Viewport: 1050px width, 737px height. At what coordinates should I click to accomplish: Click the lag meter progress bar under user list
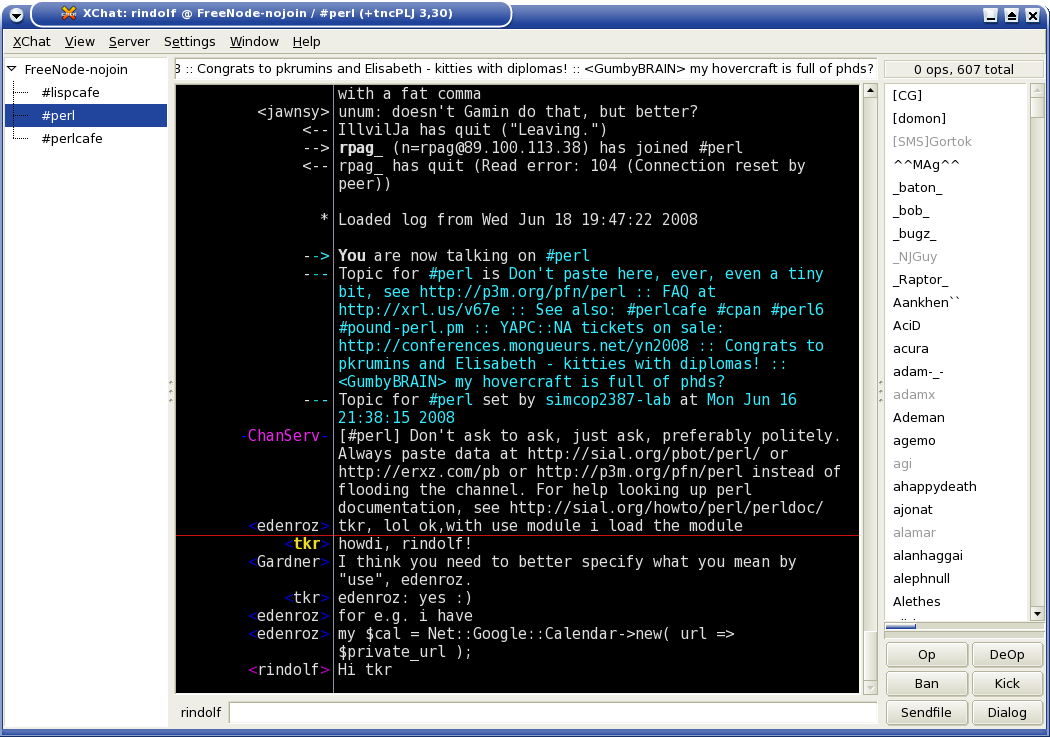(x=964, y=627)
